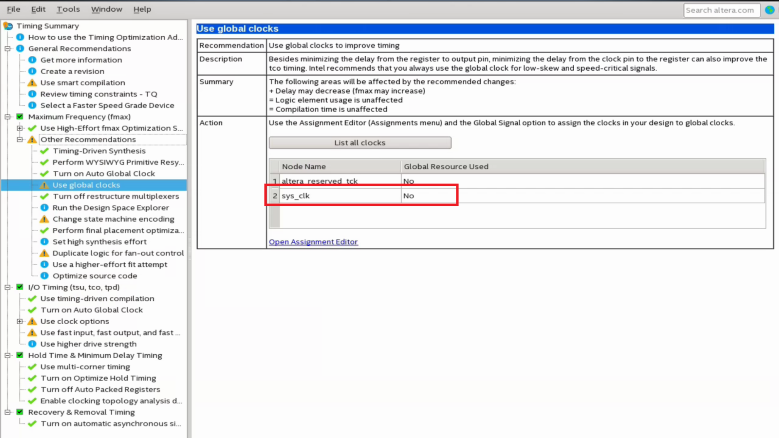Click info icon beside General Recommendations
The width and height of the screenshot is (779, 438).
point(20,49)
